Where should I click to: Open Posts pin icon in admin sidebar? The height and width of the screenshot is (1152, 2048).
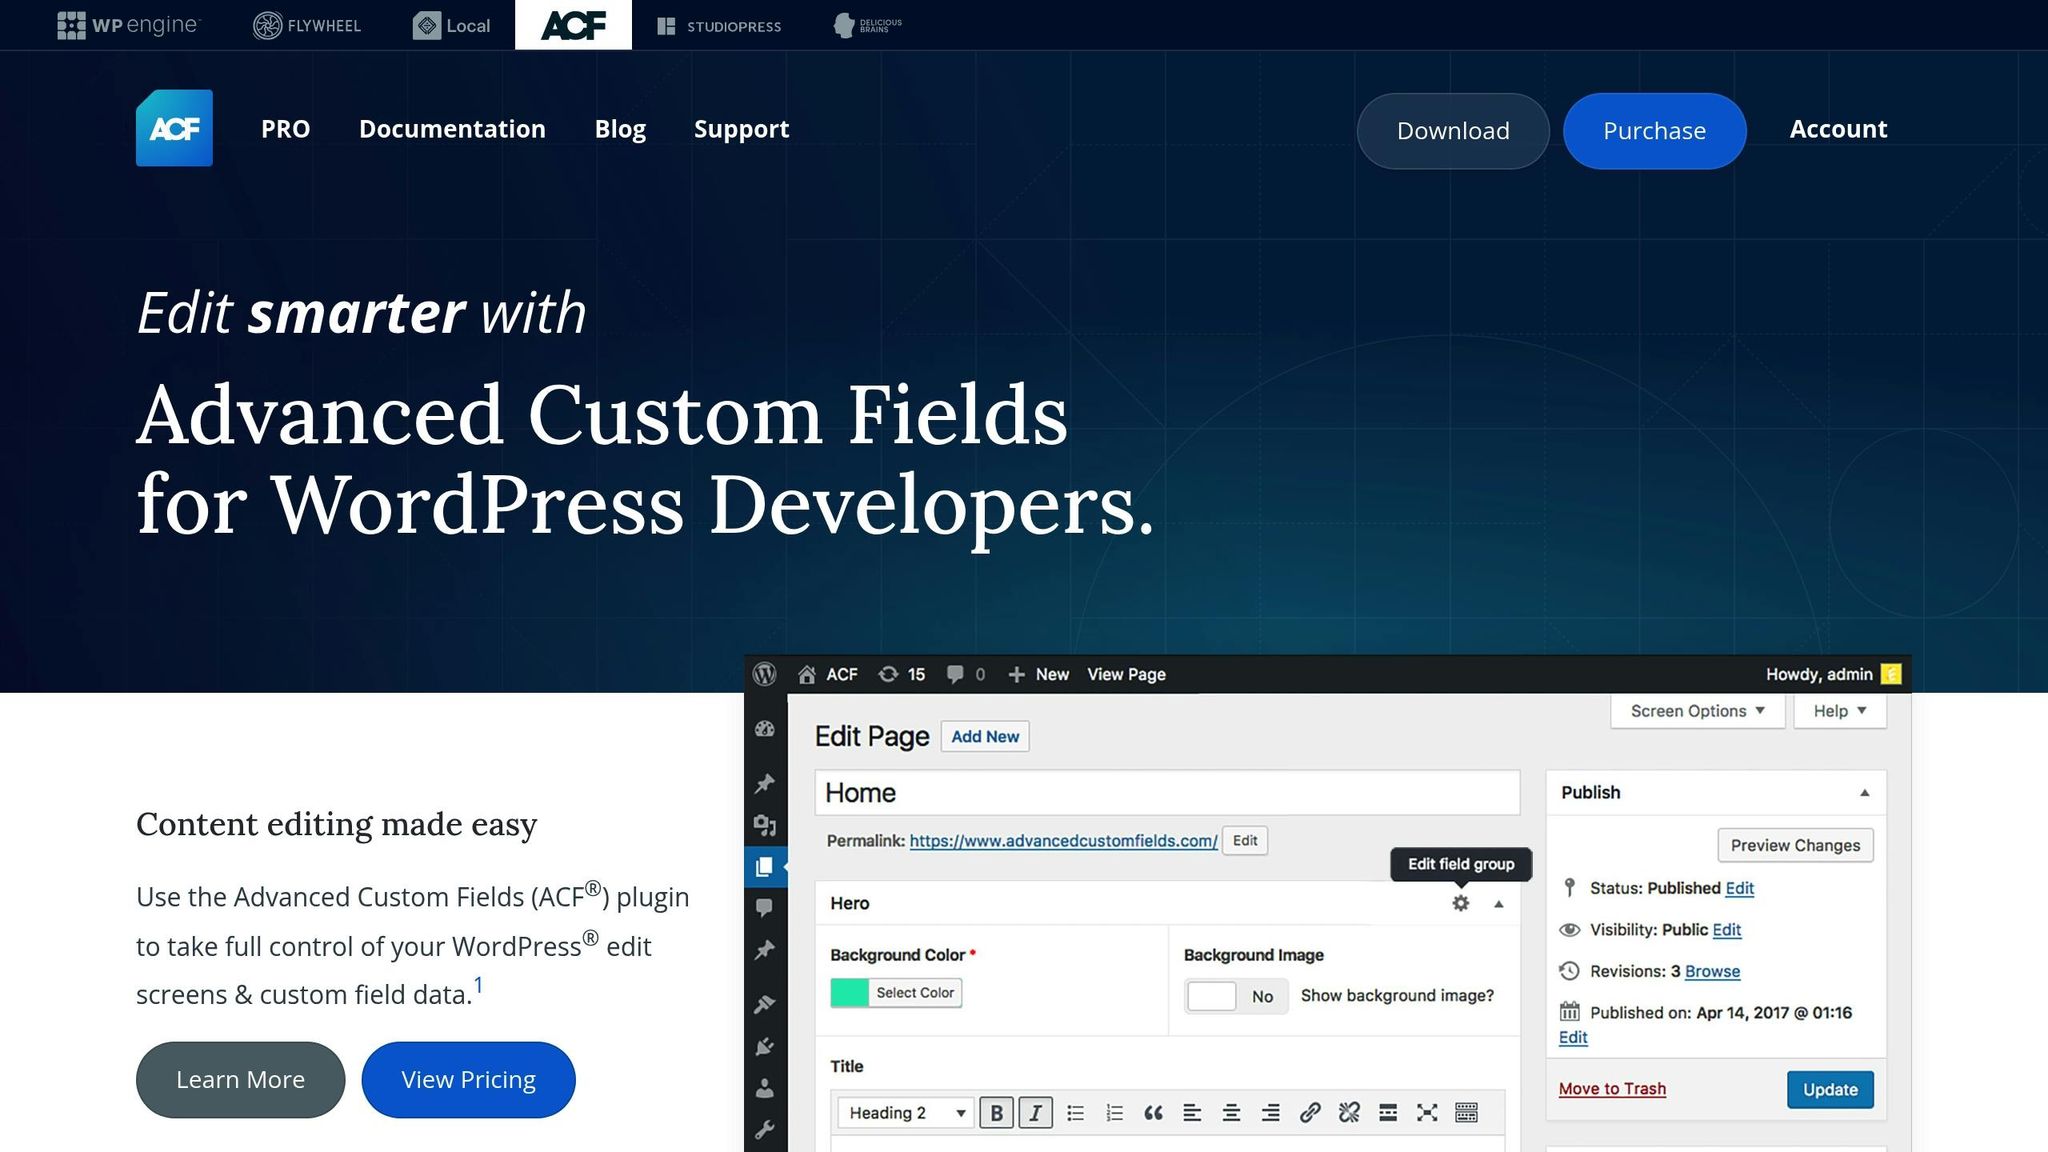coord(765,783)
